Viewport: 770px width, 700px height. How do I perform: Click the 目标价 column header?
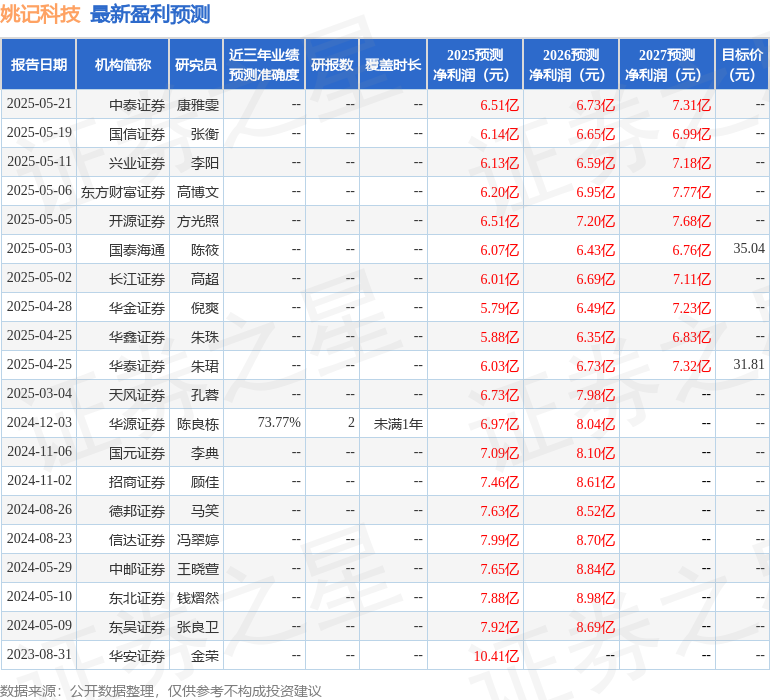[x=742, y=65]
